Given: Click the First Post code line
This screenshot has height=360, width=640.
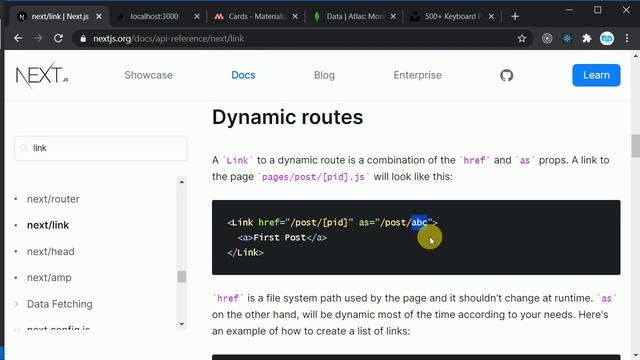Looking at the screenshot, I should point(282,238).
